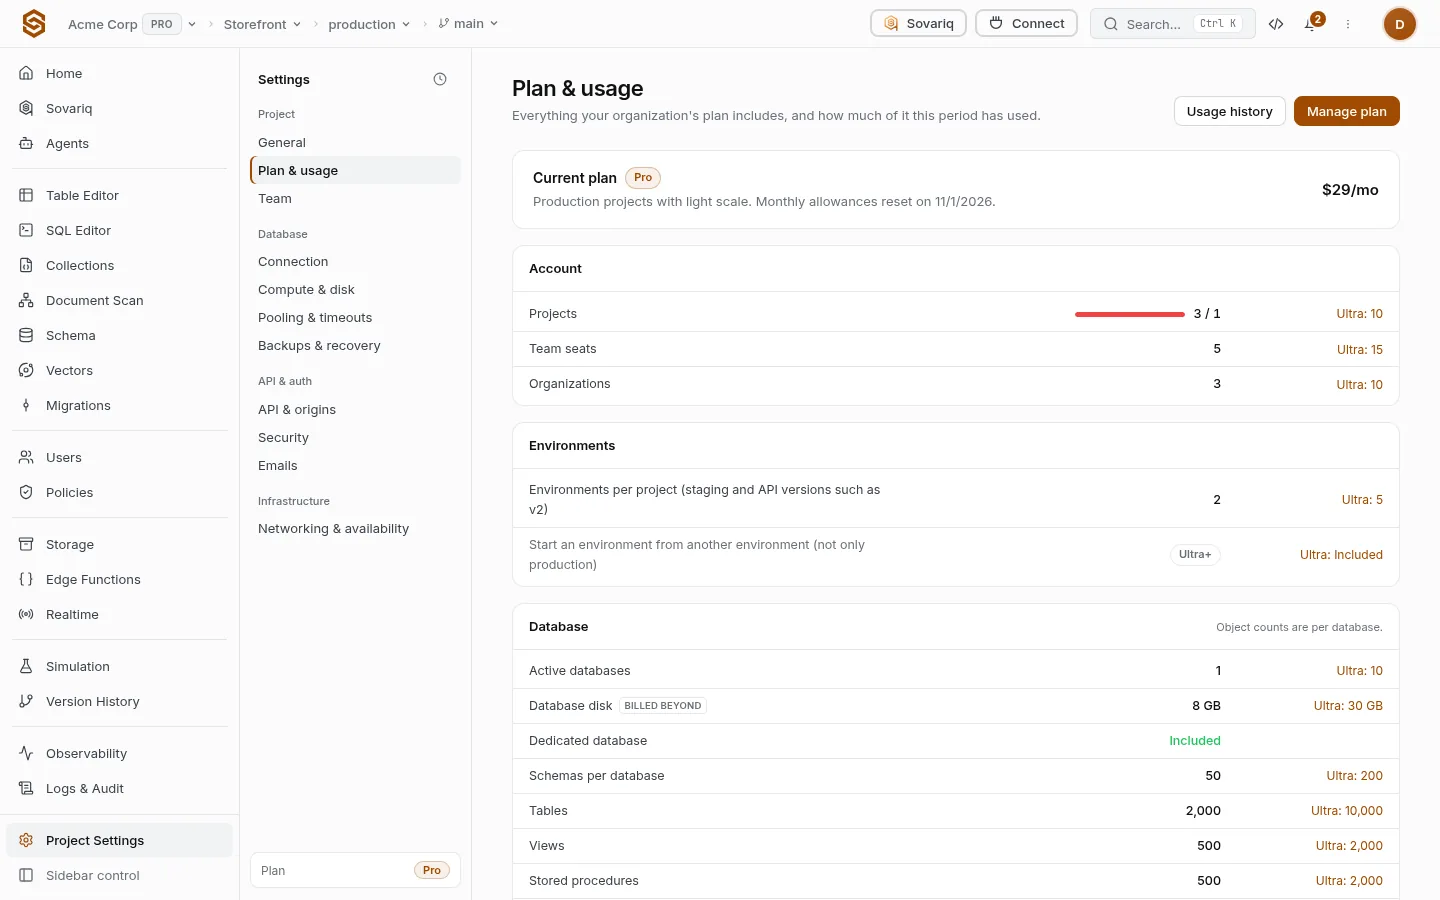Open Migrations from the sidebar

(x=120, y=405)
